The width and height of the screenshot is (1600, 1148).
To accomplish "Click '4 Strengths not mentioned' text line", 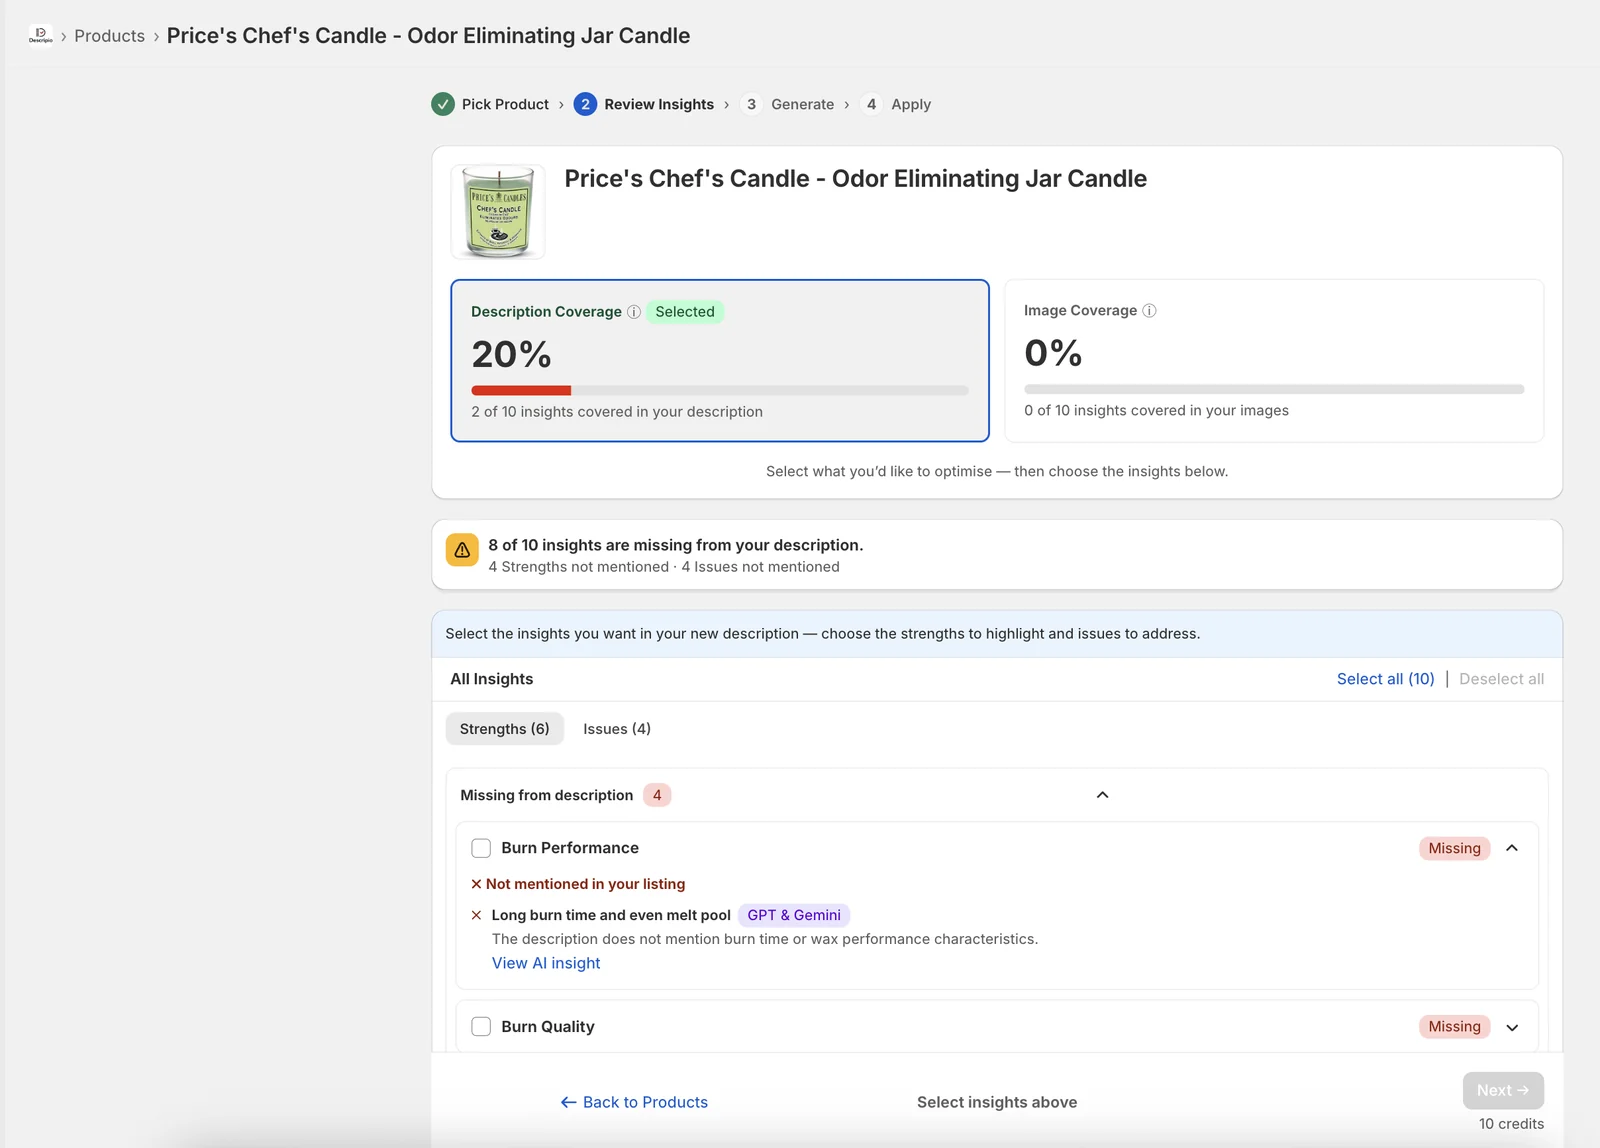I will pos(664,567).
